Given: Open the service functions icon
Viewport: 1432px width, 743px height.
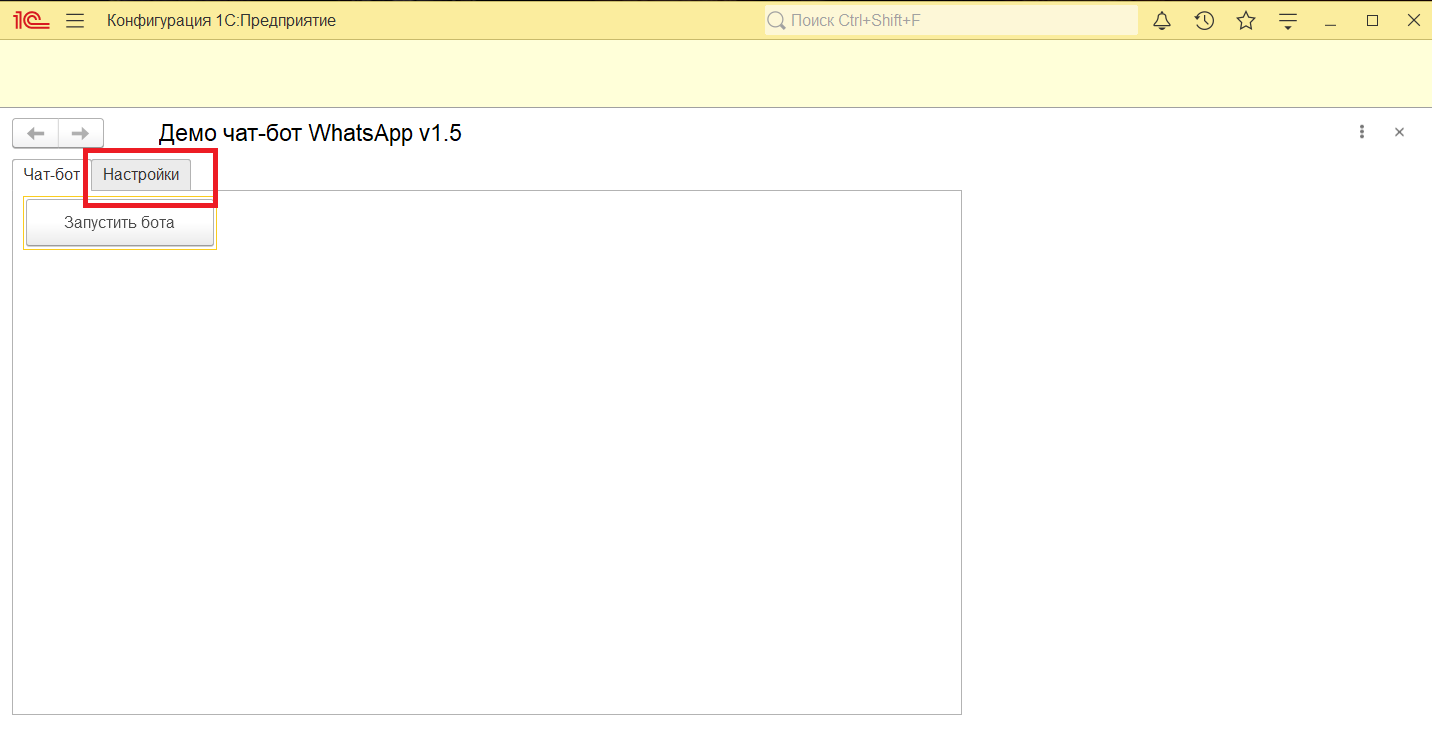Looking at the screenshot, I should [x=1288, y=20].
